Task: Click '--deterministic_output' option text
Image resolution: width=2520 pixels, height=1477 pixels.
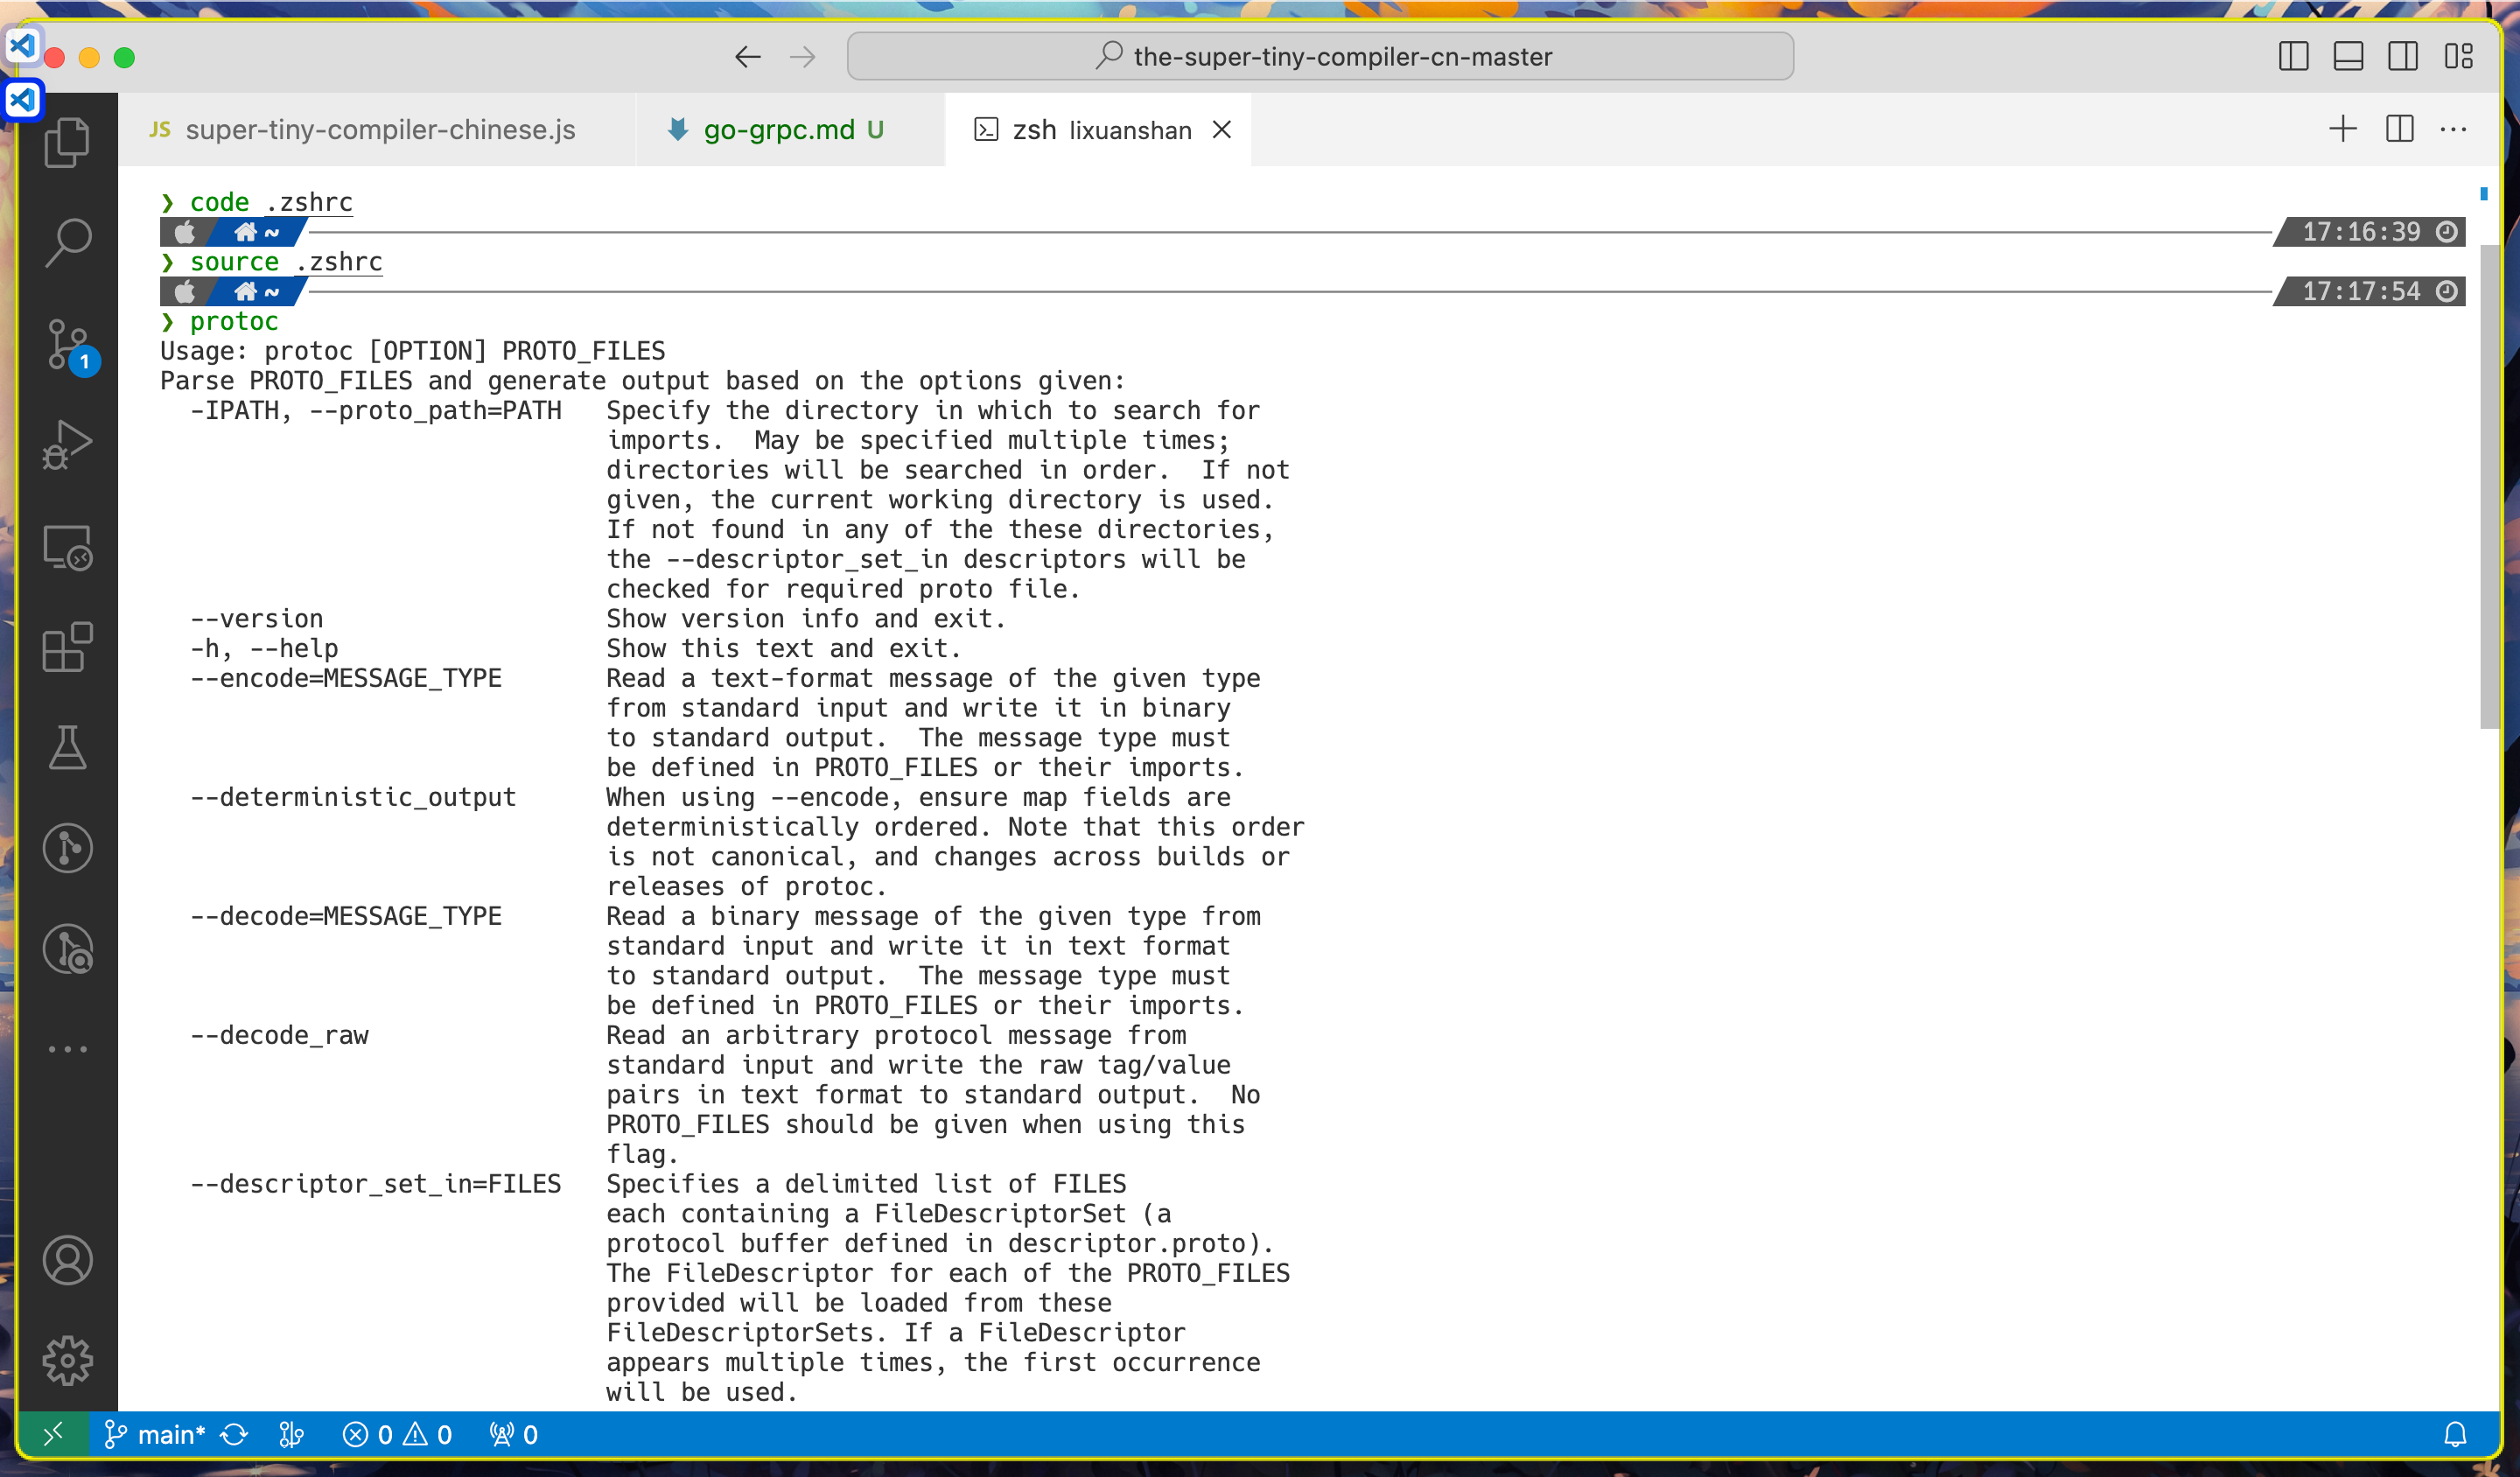Action: click(x=353, y=797)
